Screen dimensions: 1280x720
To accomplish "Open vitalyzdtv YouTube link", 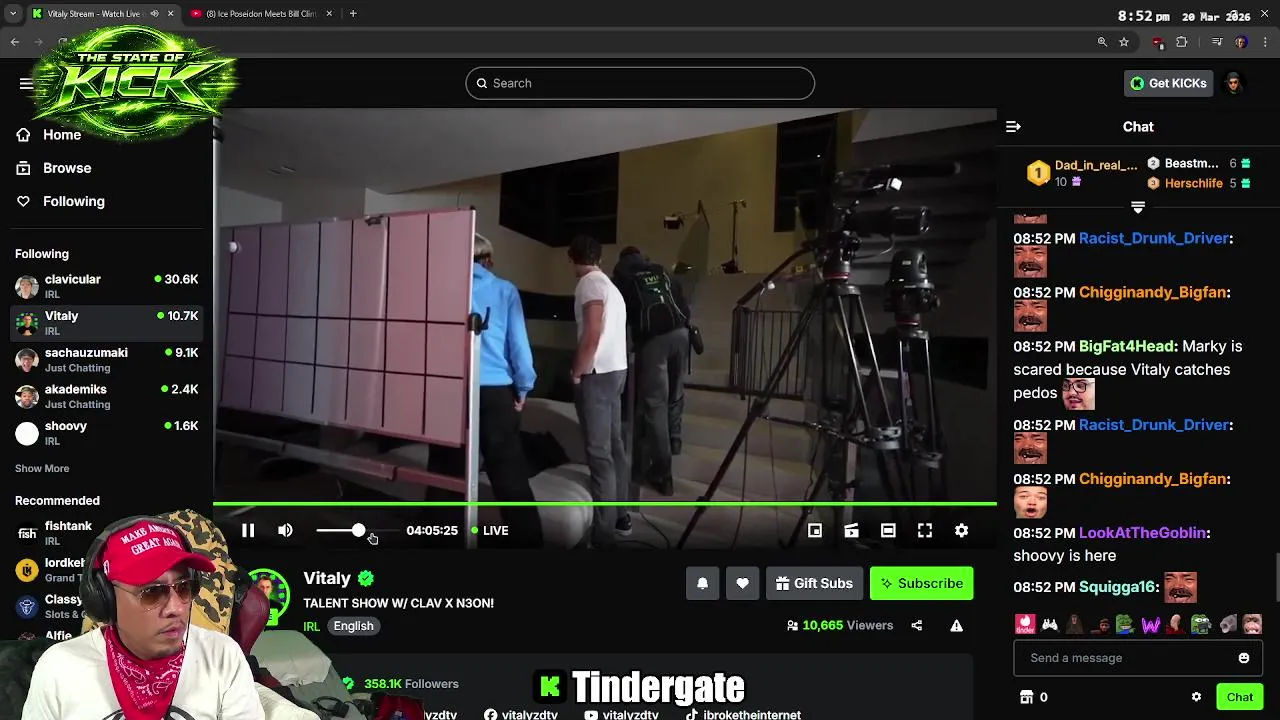I will [x=621, y=715].
